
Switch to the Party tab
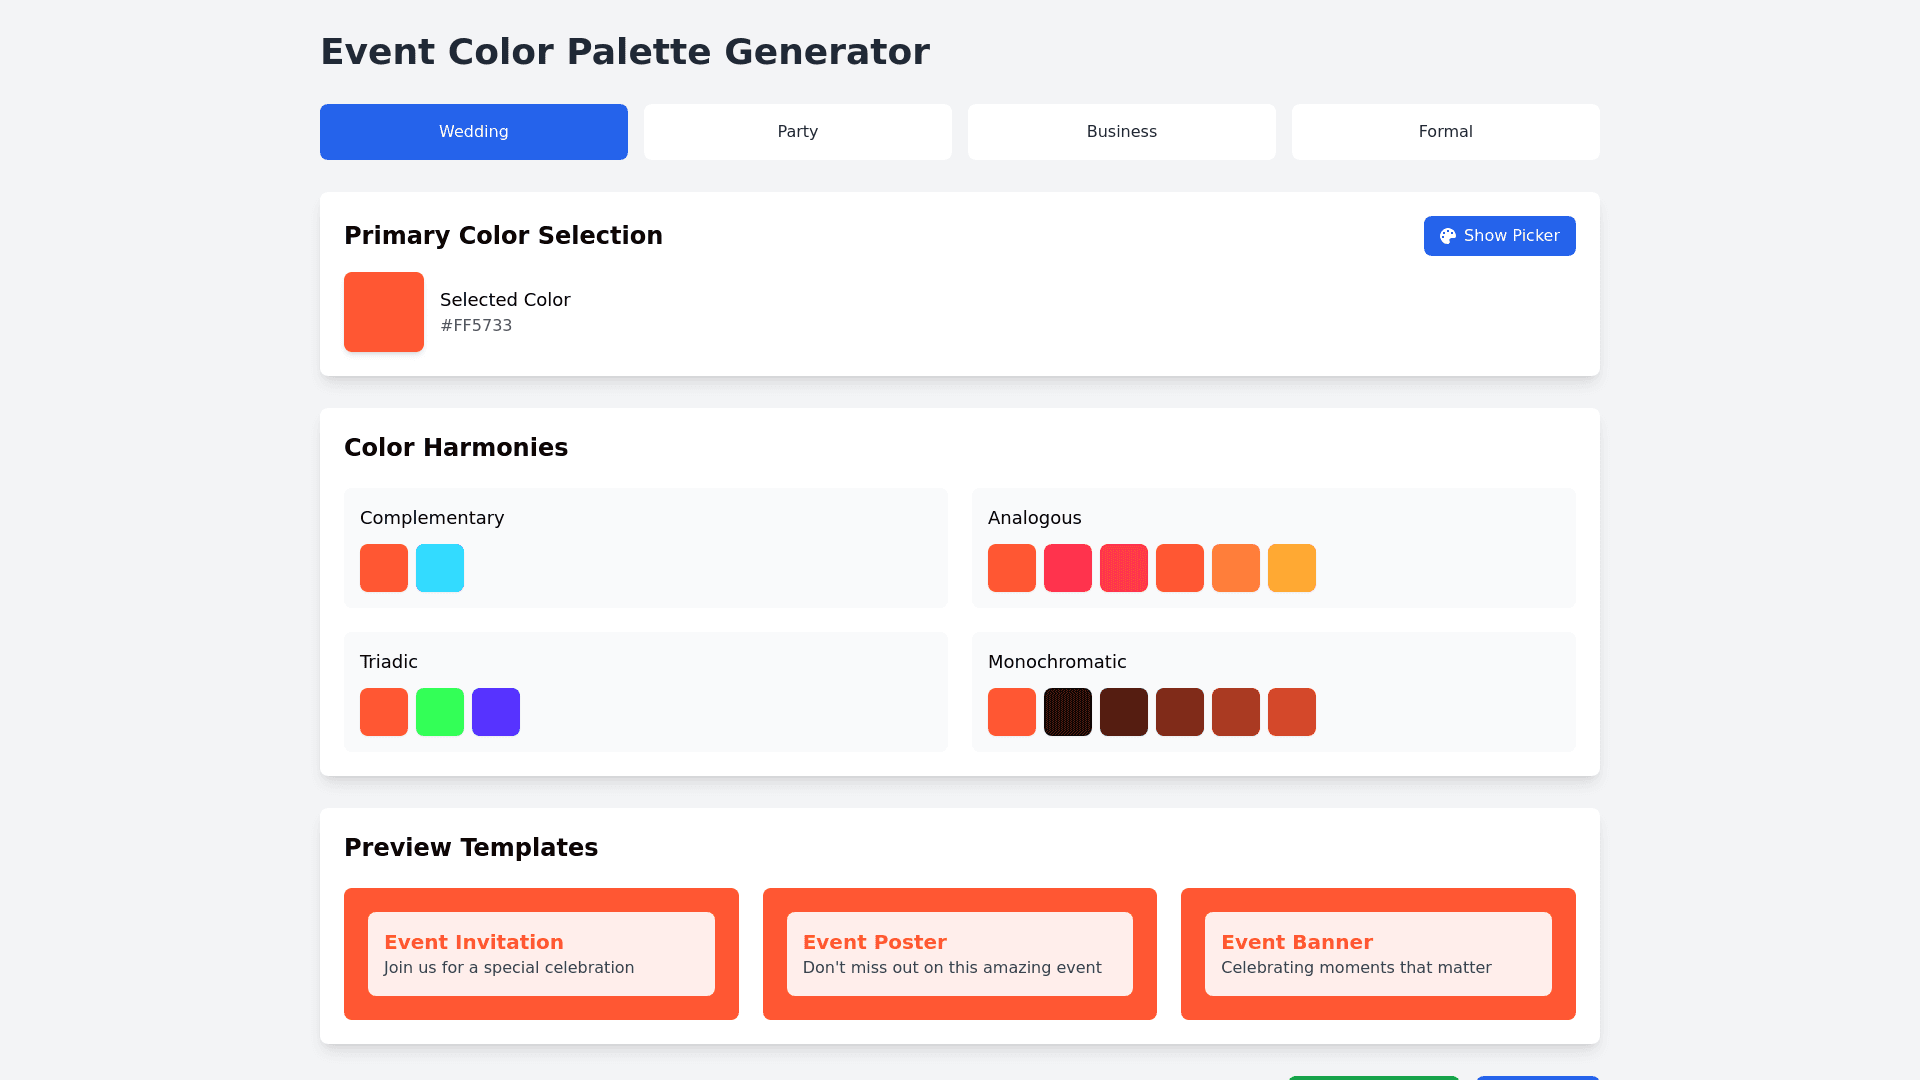click(x=797, y=132)
